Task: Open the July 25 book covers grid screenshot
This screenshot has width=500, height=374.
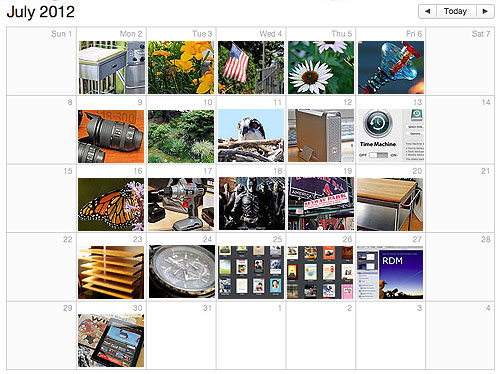Action: [251, 272]
